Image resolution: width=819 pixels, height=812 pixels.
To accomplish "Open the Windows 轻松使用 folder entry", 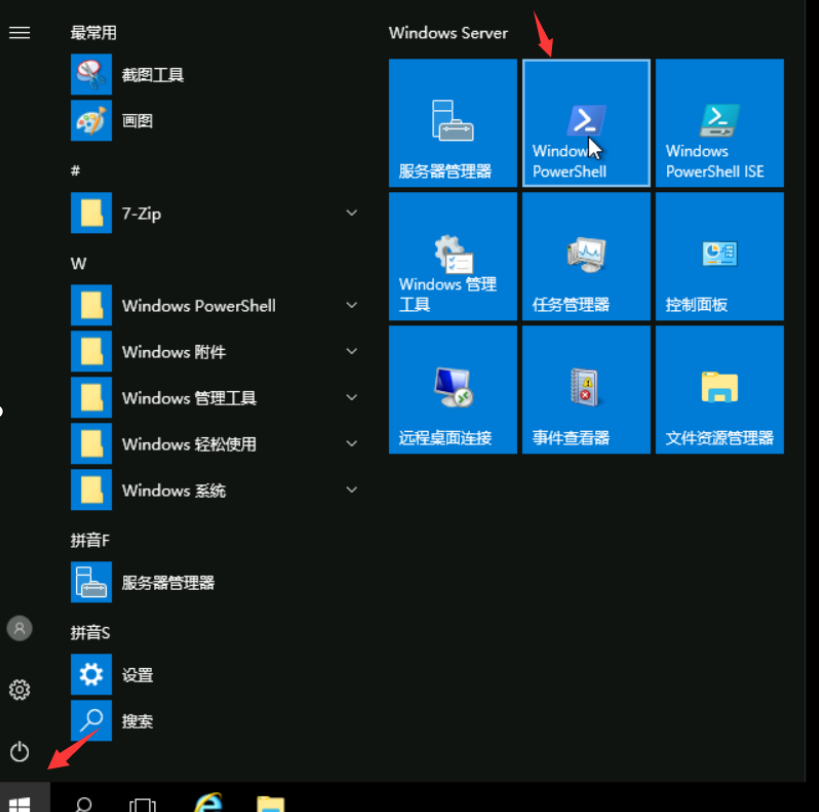I will 214,443.
